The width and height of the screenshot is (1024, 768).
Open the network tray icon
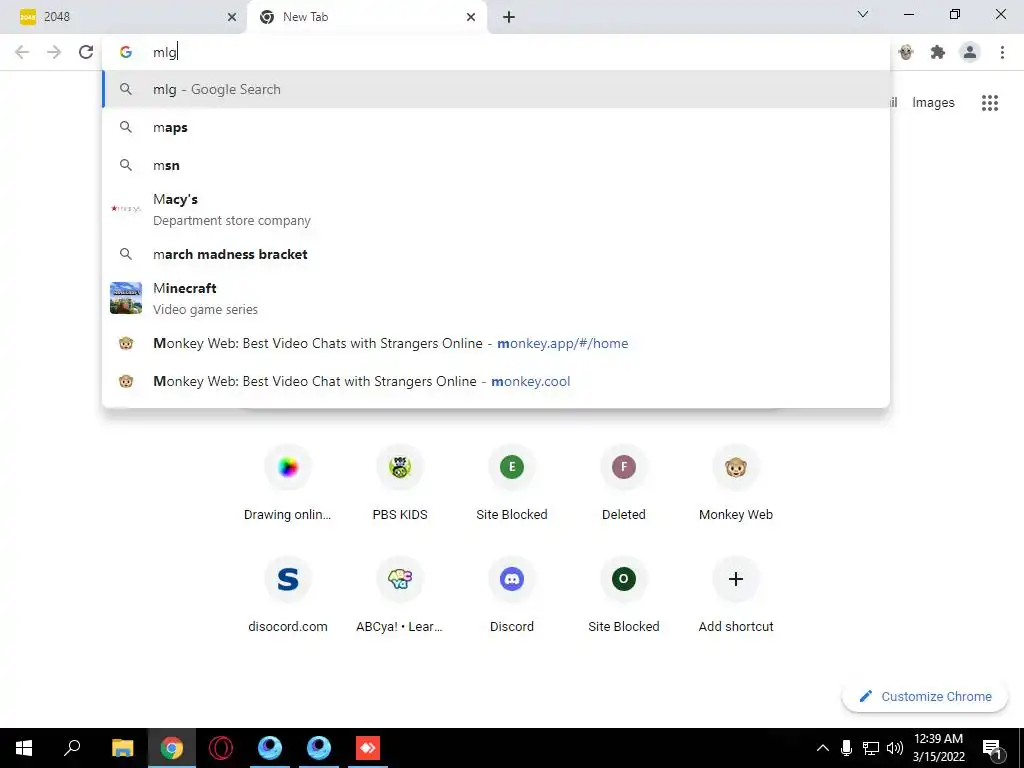pyautogui.click(x=871, y=748)
